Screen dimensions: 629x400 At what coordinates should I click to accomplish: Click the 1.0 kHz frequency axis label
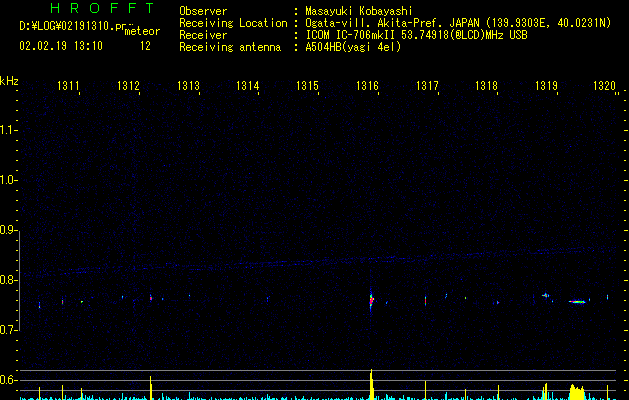pos(8,180)
